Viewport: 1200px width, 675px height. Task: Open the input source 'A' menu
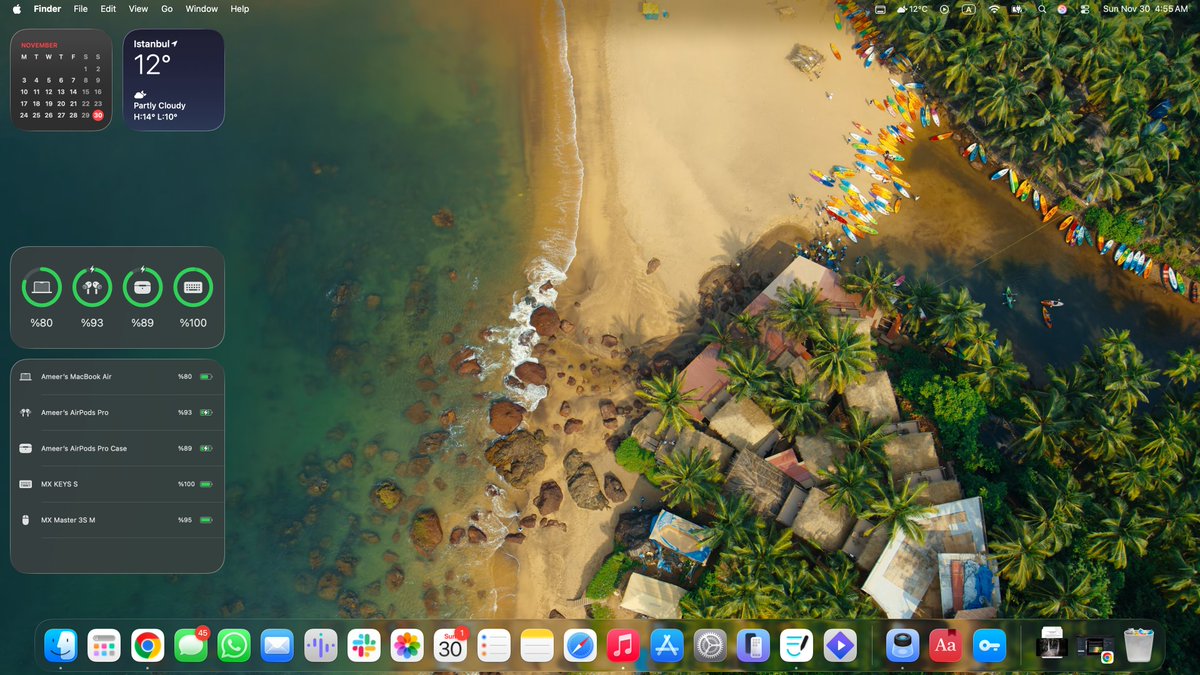pos(968,8)
